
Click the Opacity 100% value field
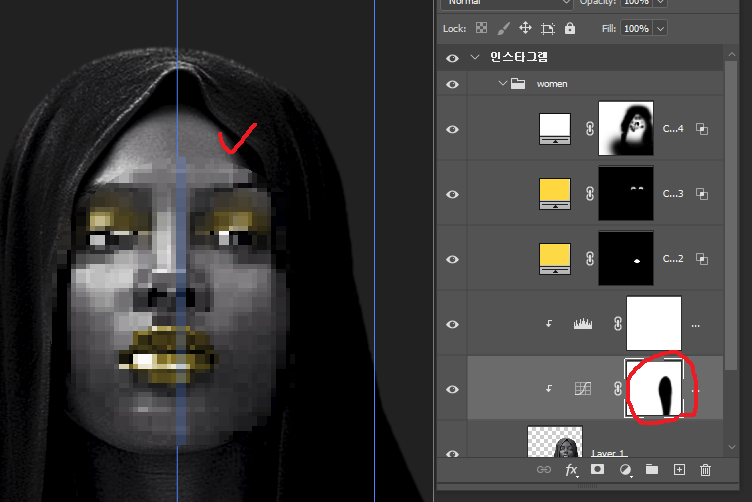(636, 2)
